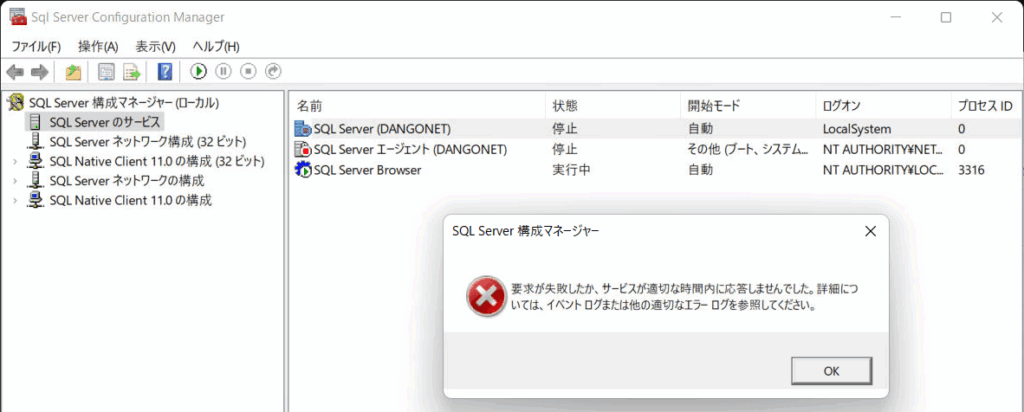Screen dimensions: 1024x412
Task: Expand the last SQL Native Client 11.0 の構成 node
Action: pyautogui.click(x=15, y=200)
